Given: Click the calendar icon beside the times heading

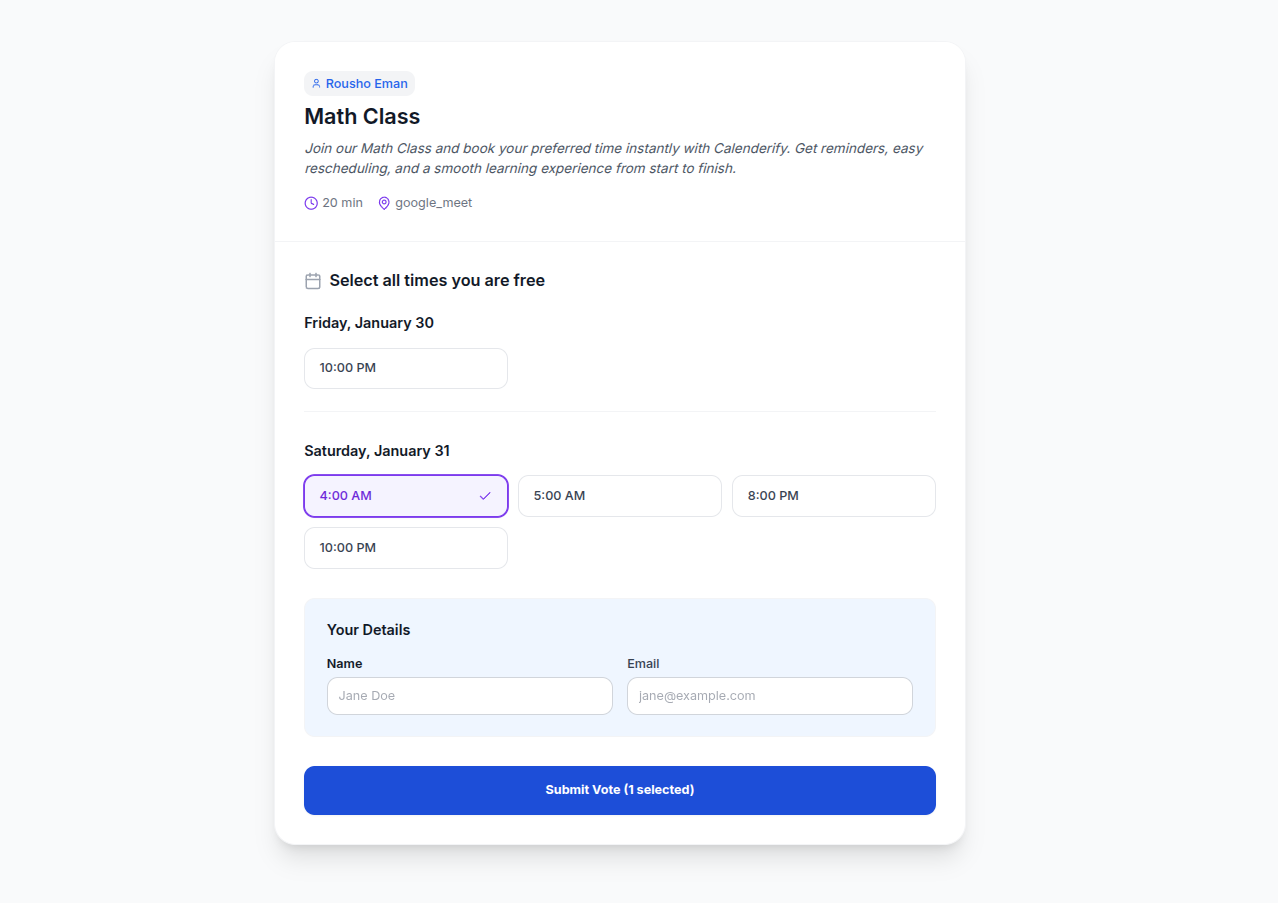Looking at the screenshot, I should pyautogui.click(x=313, y=281).
